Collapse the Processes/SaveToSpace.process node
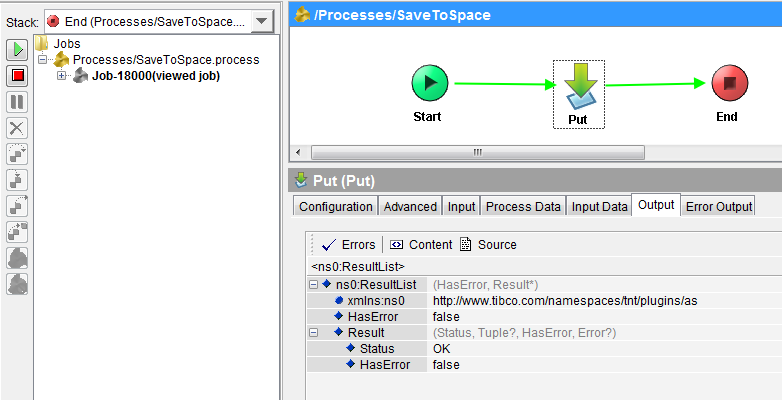 click(42, 59)
